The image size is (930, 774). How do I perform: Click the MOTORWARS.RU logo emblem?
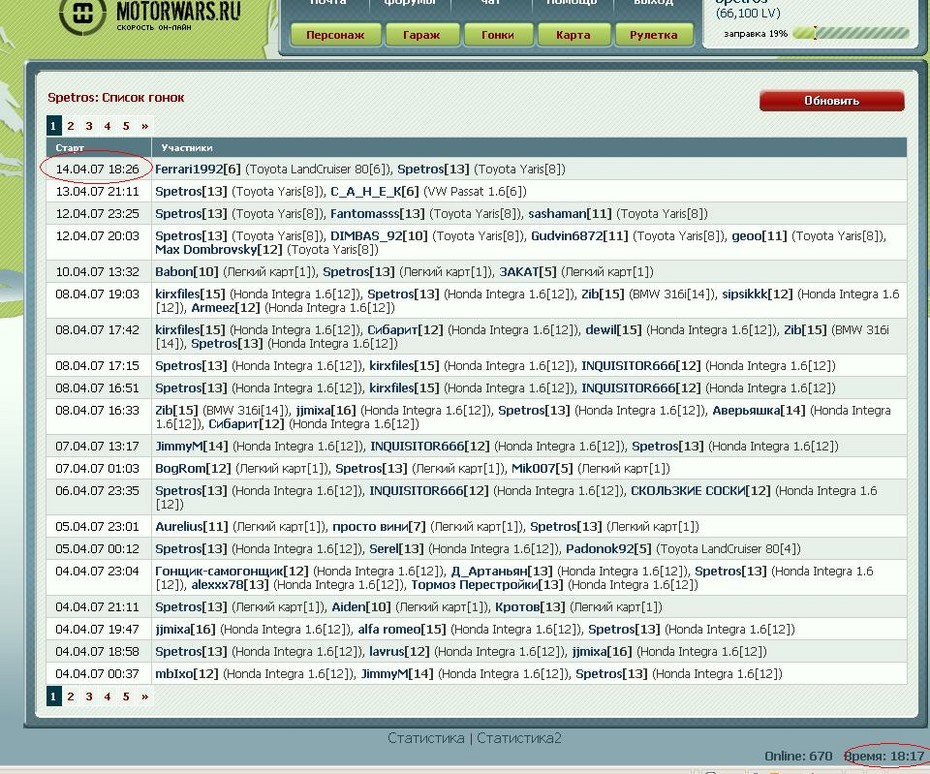click(82, 14)
